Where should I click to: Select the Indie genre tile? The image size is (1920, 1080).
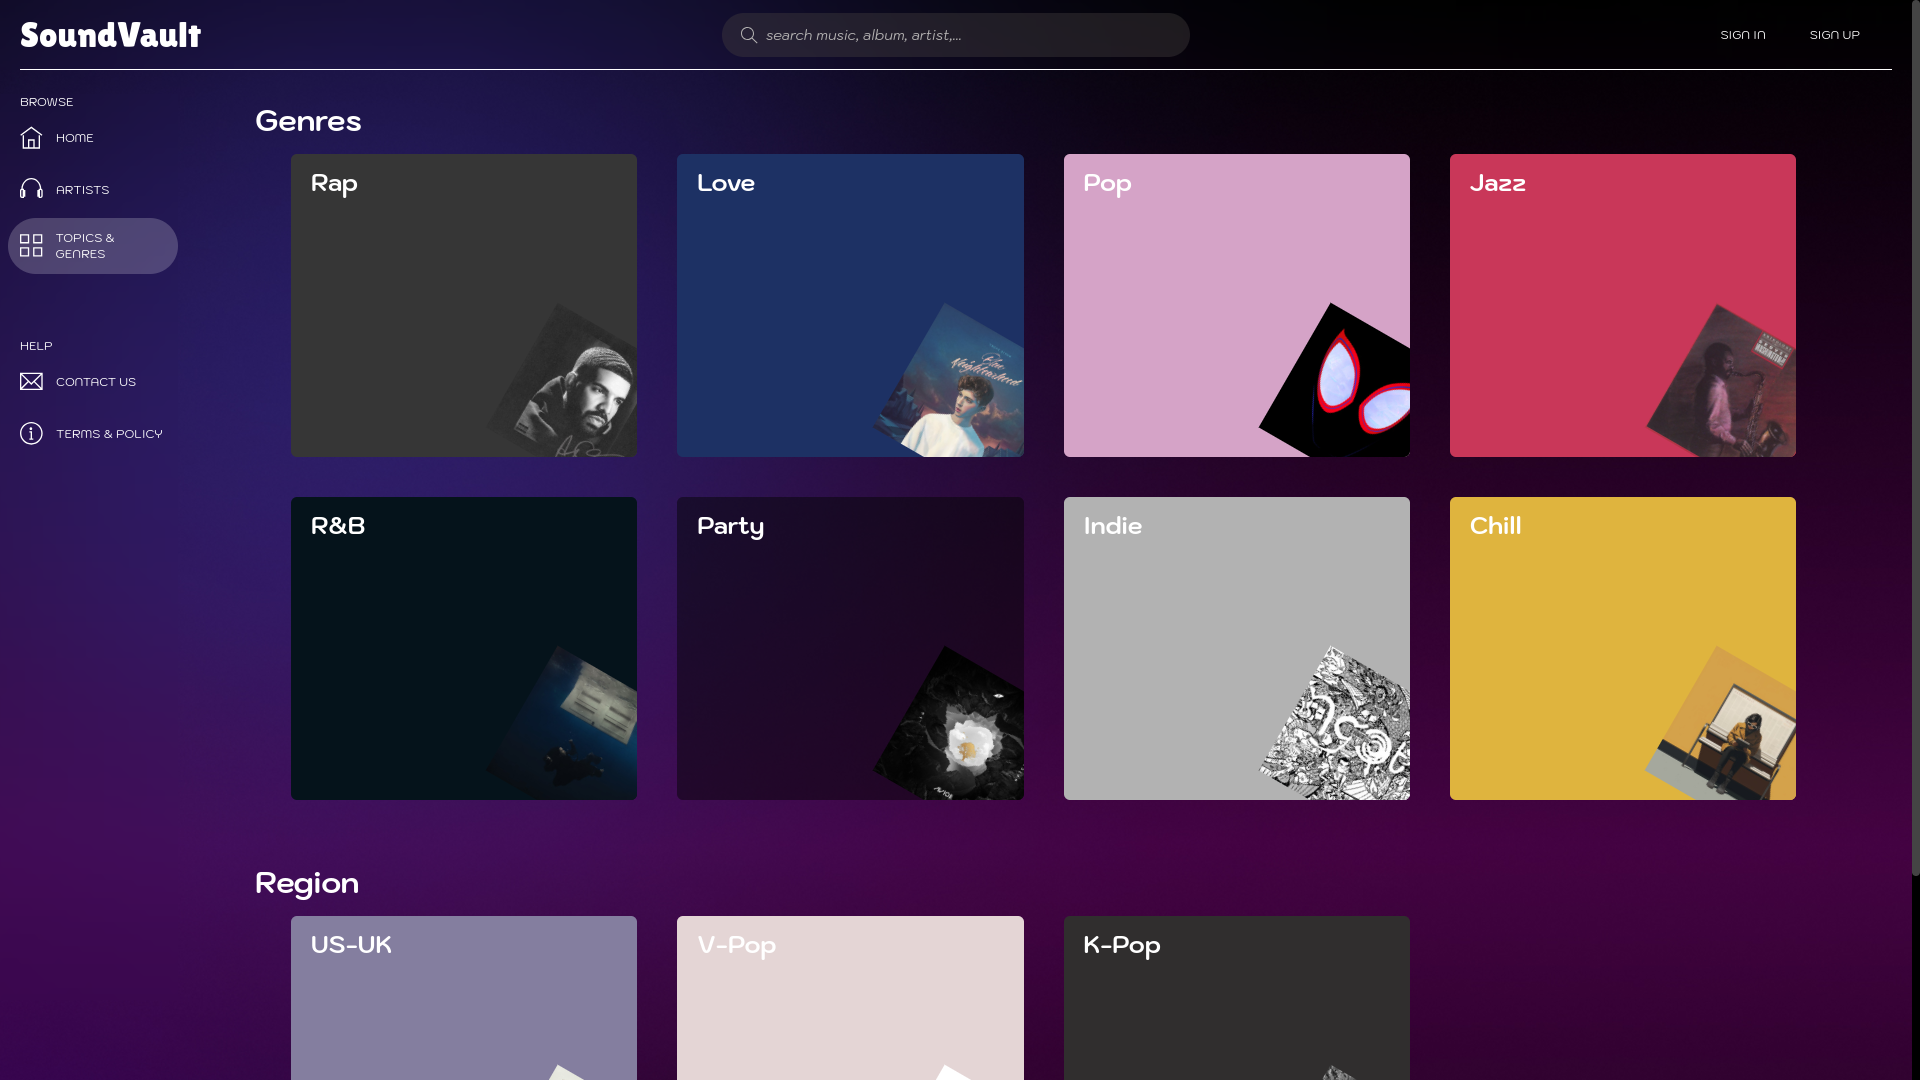click(x=1236, y=648)
